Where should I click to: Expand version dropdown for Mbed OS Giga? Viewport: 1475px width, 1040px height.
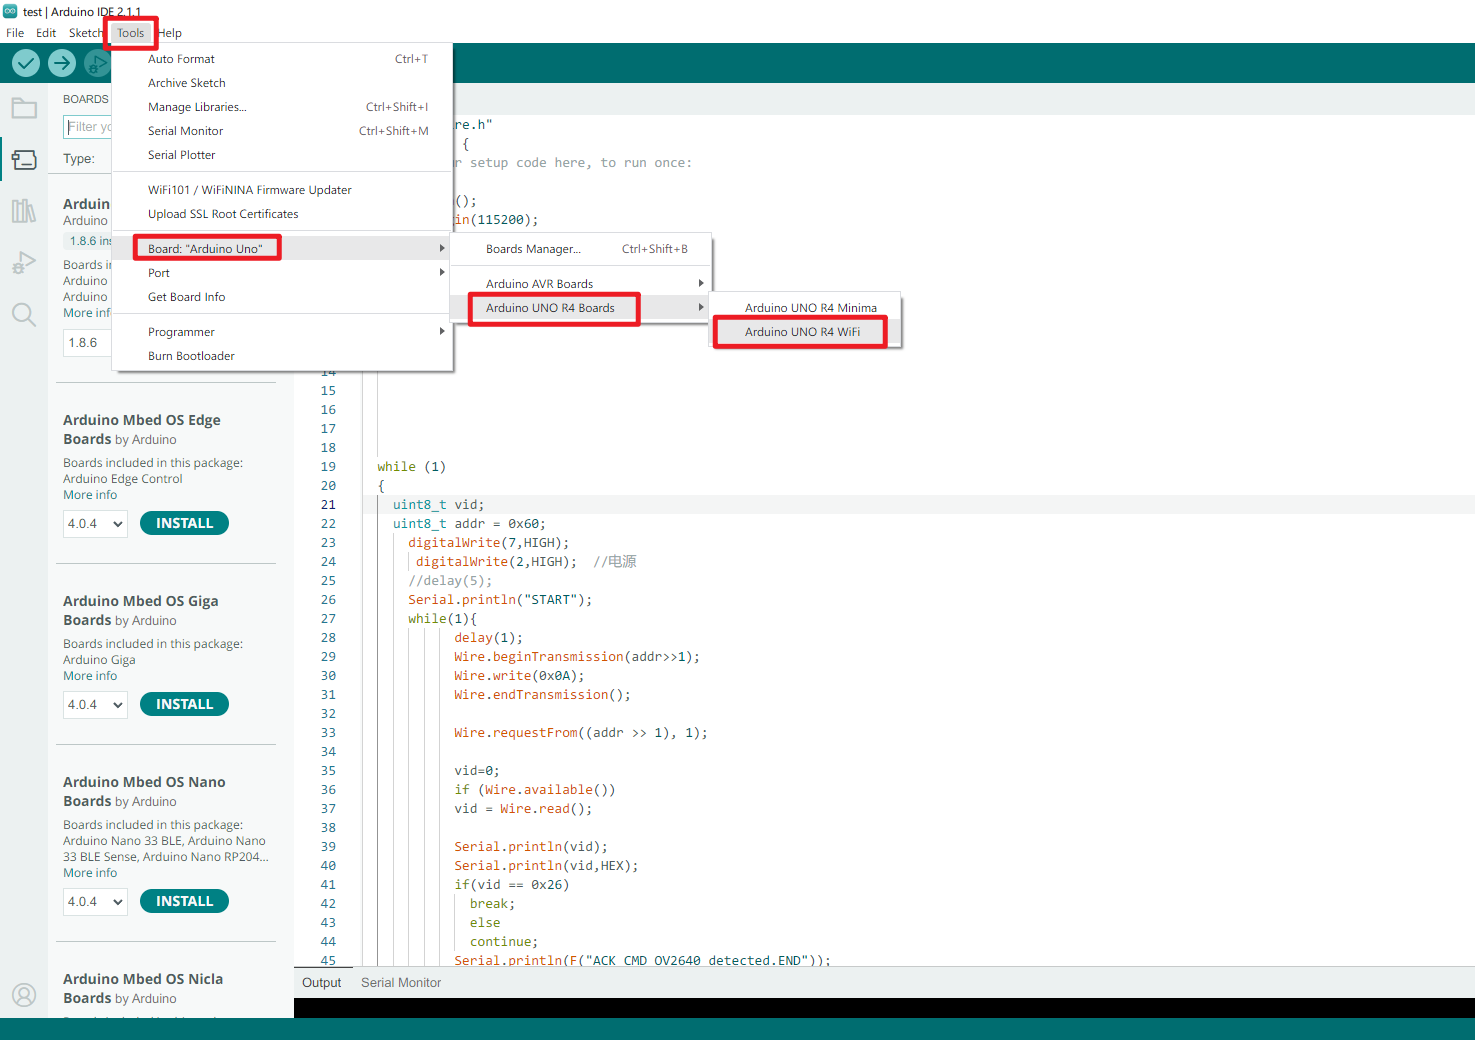tap(96, 705)
